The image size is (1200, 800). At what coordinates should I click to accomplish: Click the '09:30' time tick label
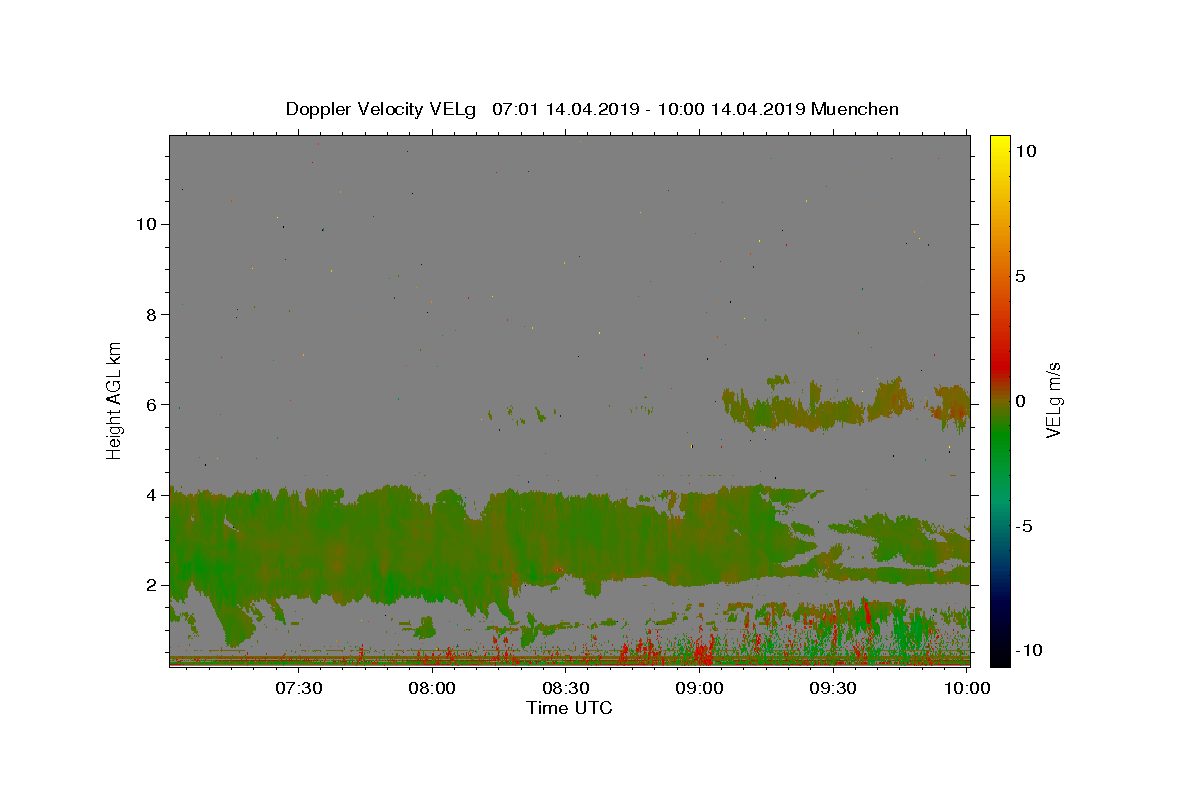point(834,688)
